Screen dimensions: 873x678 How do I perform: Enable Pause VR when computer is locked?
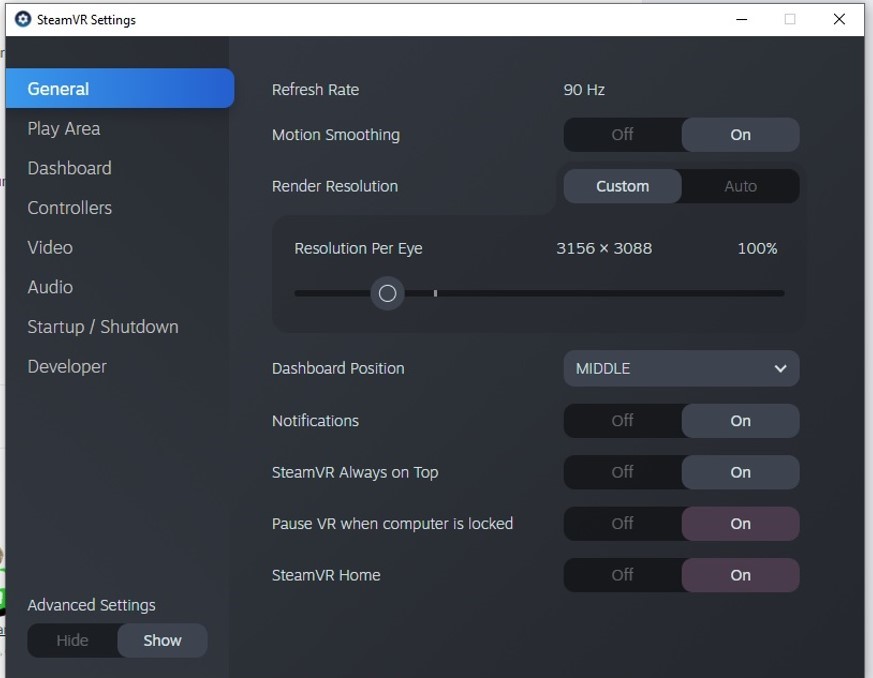click(740, 524)
